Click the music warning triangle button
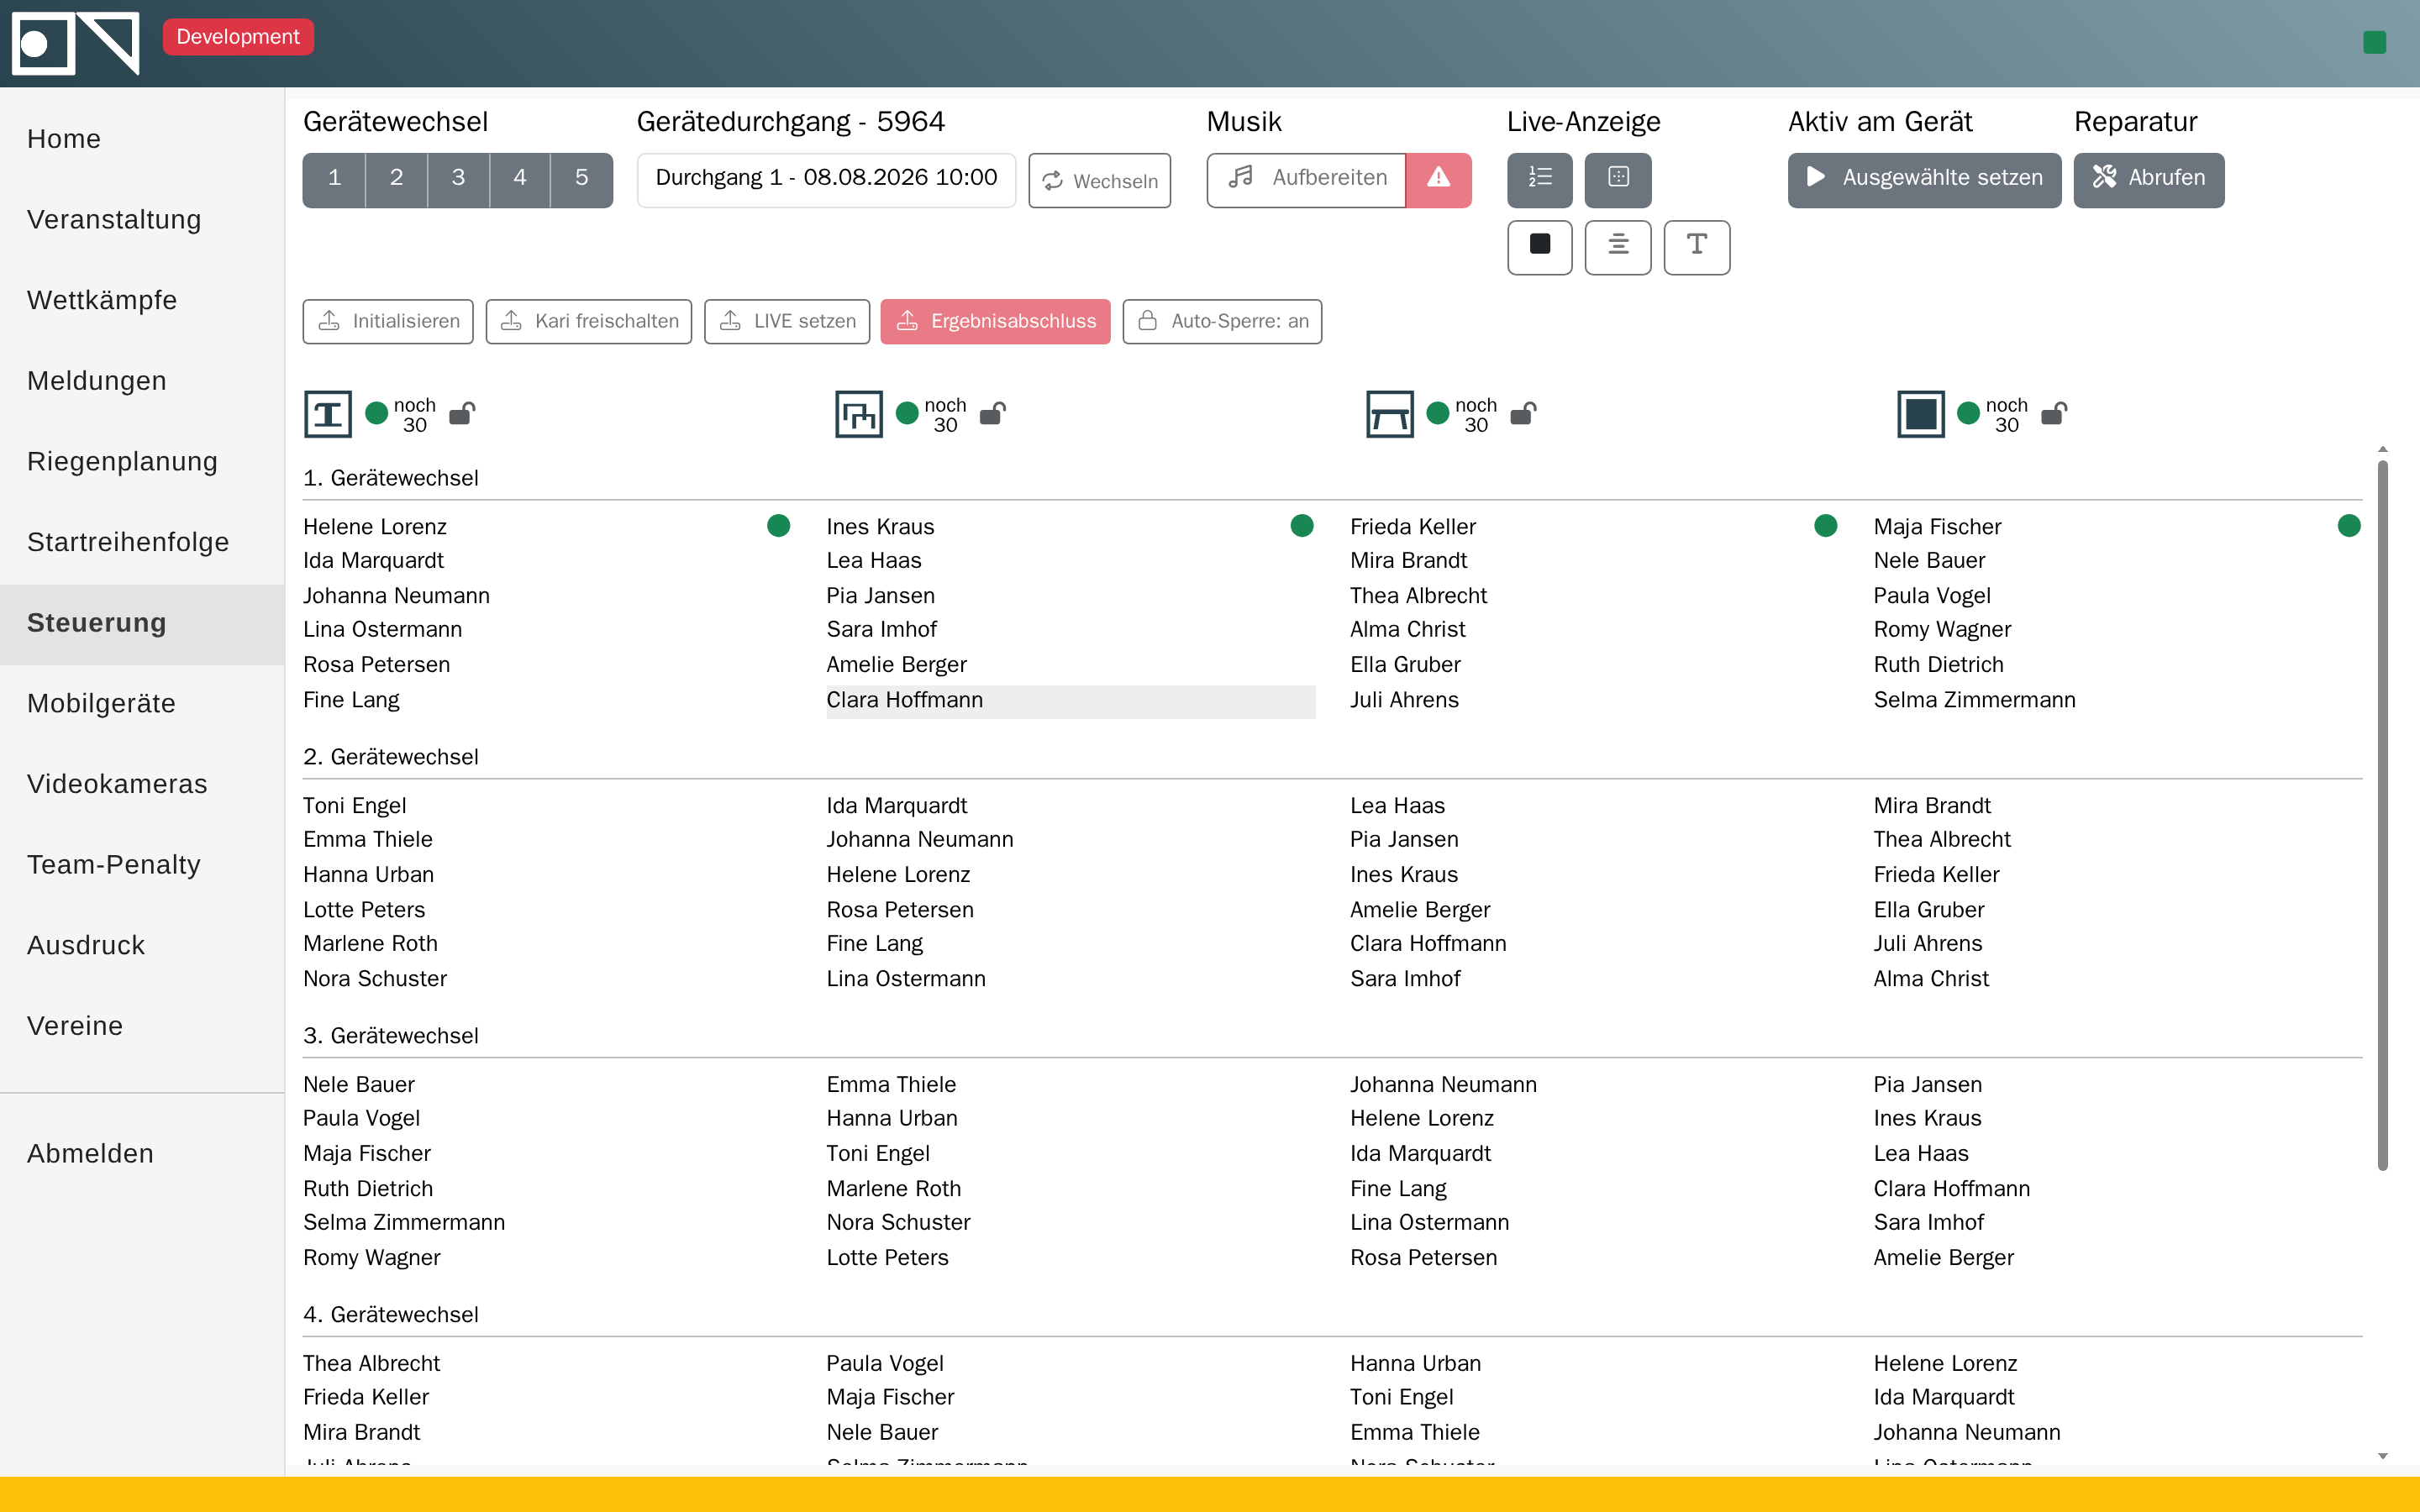 [x=1438, y=180]
